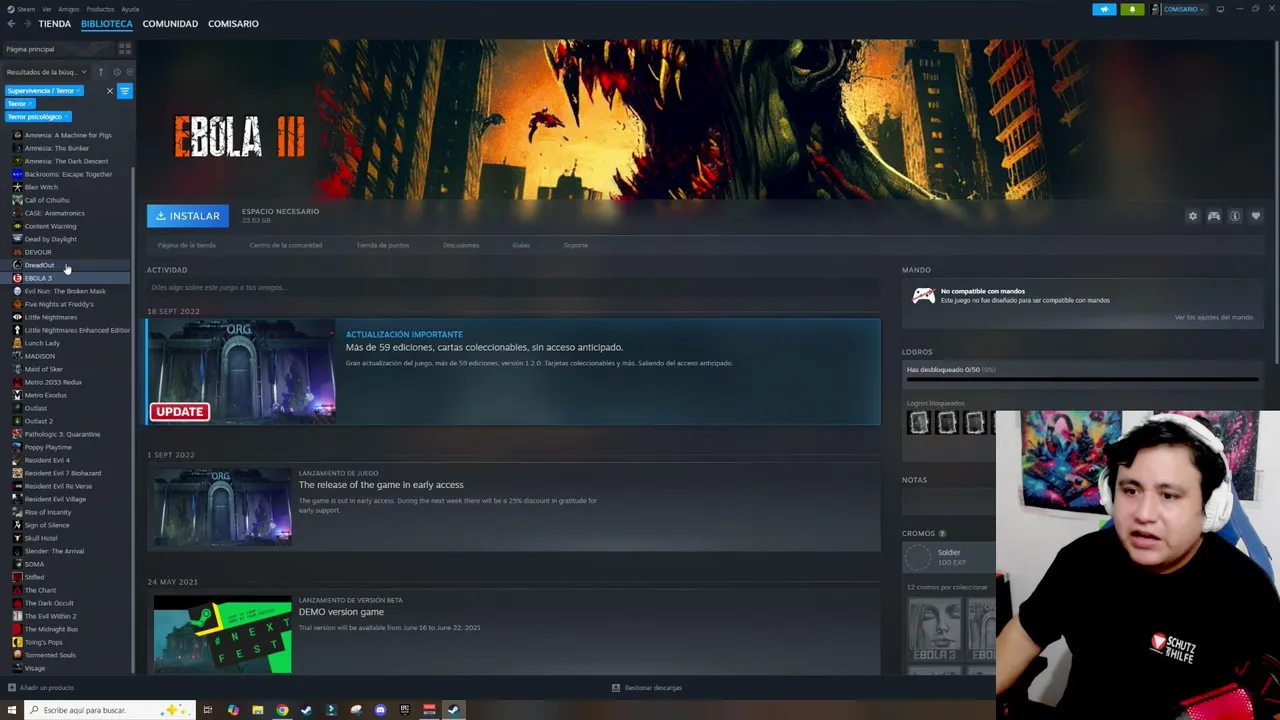Screen dimensions: 1280x720
Task: Click the achievements progress bar
Action: tap(1082, 380)
